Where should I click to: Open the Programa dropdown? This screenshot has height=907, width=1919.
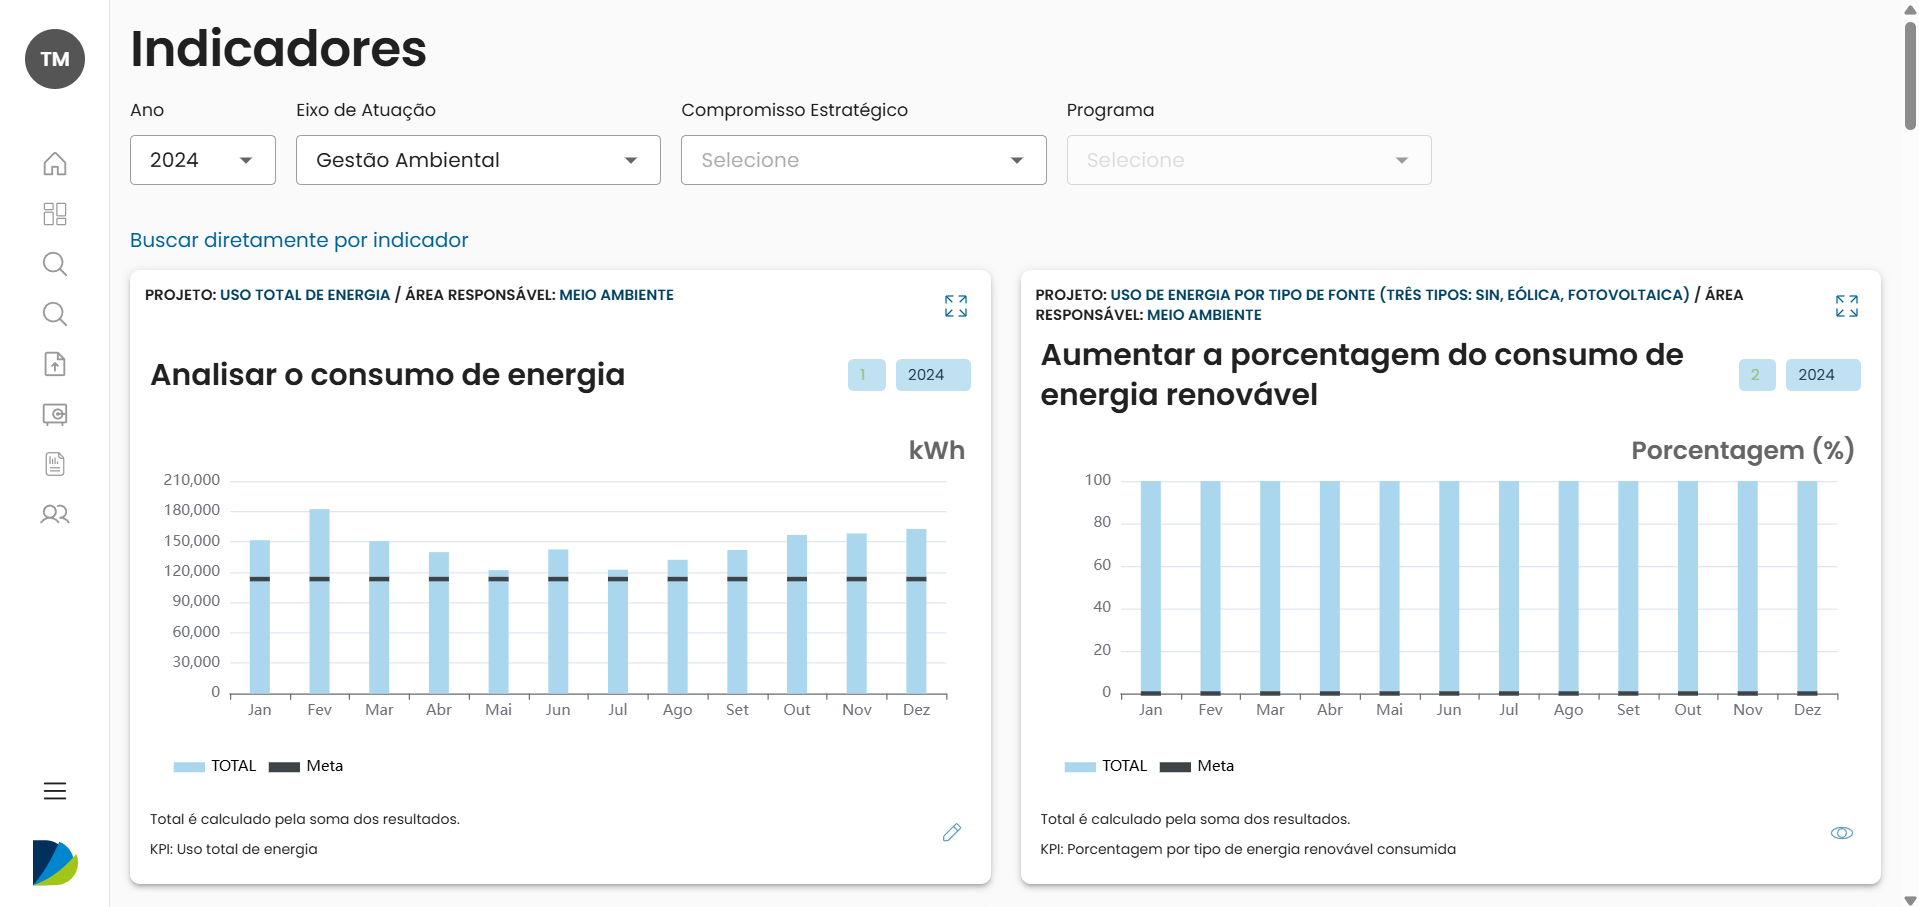[x=1249, y=160]
